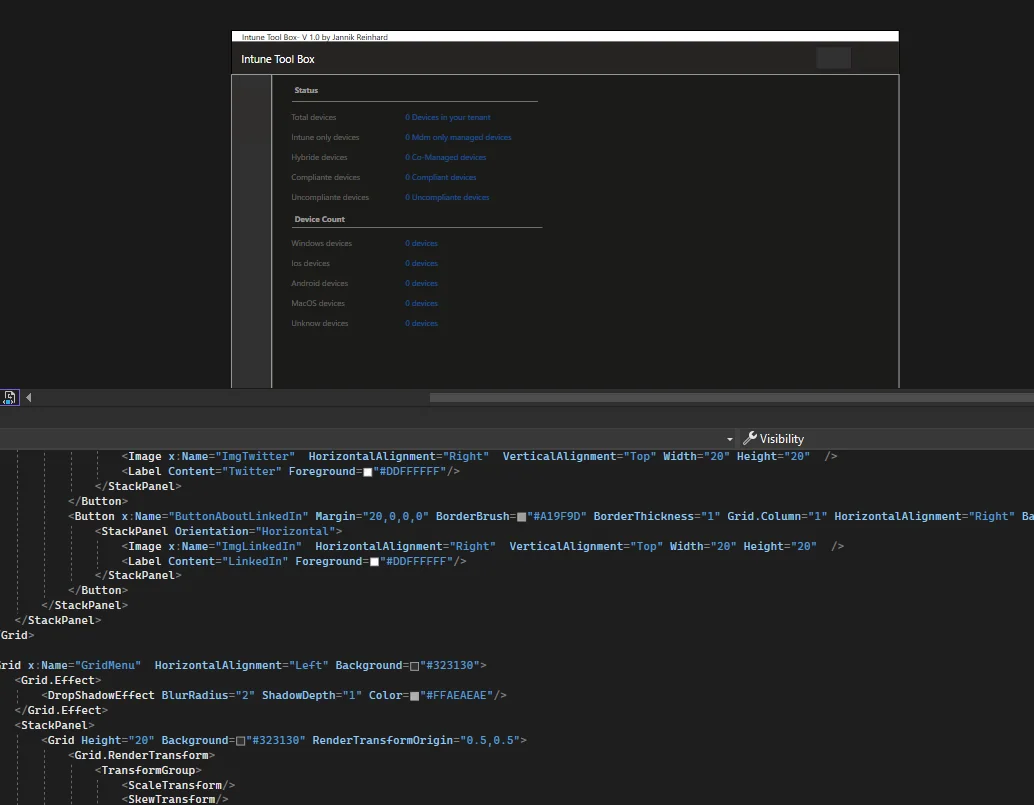1034x805 pixels.
Task: Click the wrench icon beside Visibility
Action: coord(750,438)
